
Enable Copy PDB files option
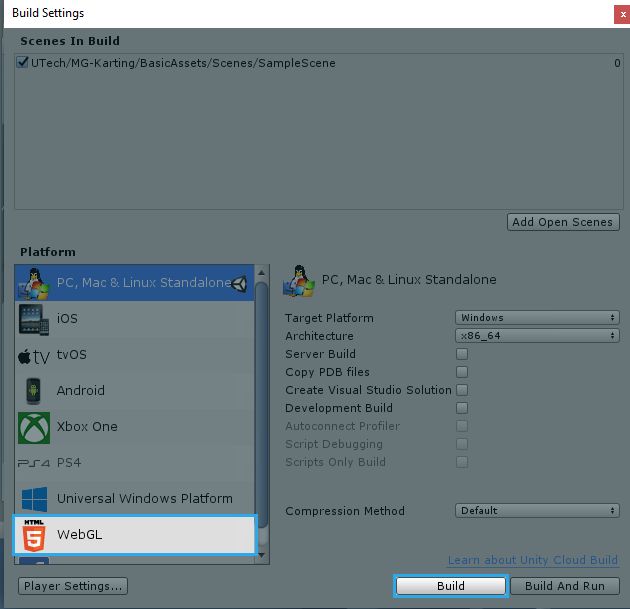(462, 372)
